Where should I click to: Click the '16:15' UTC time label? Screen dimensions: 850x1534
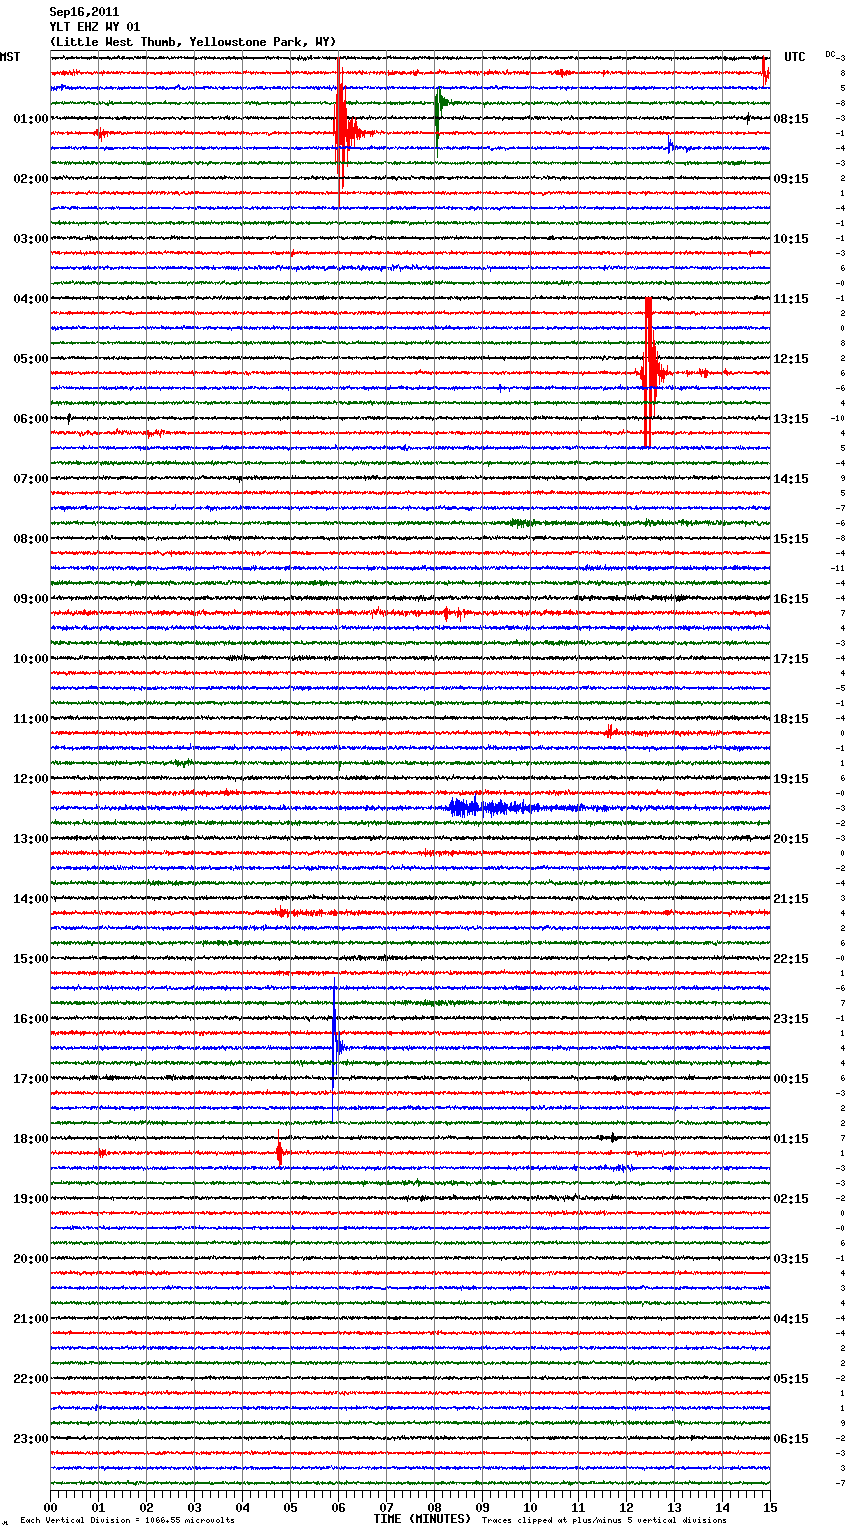791,599
